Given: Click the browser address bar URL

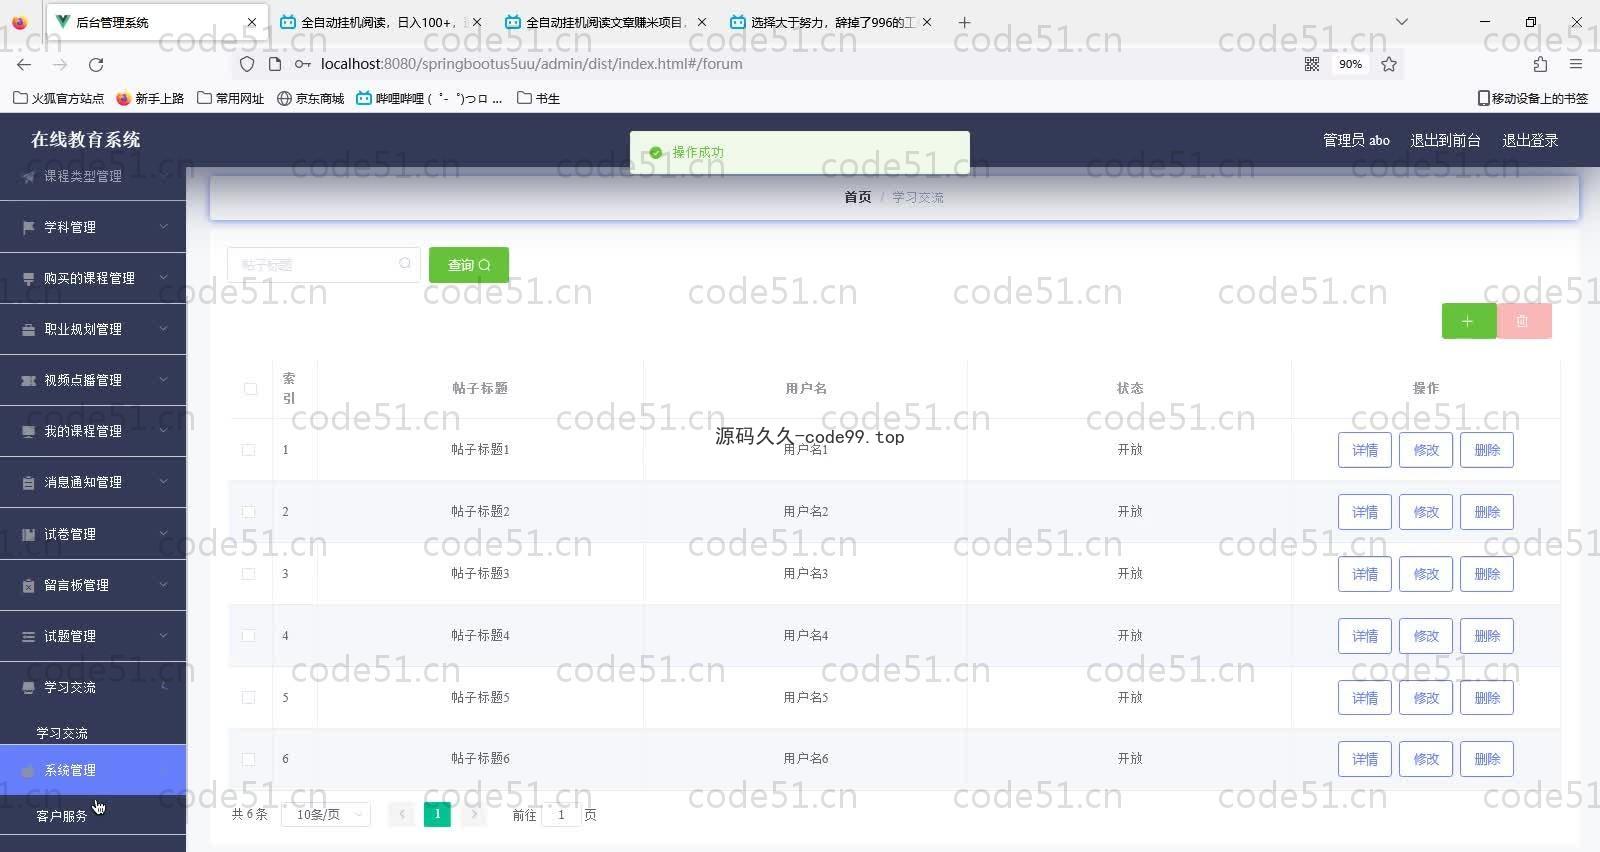Looking at the screenshot, I should [531, 64].
